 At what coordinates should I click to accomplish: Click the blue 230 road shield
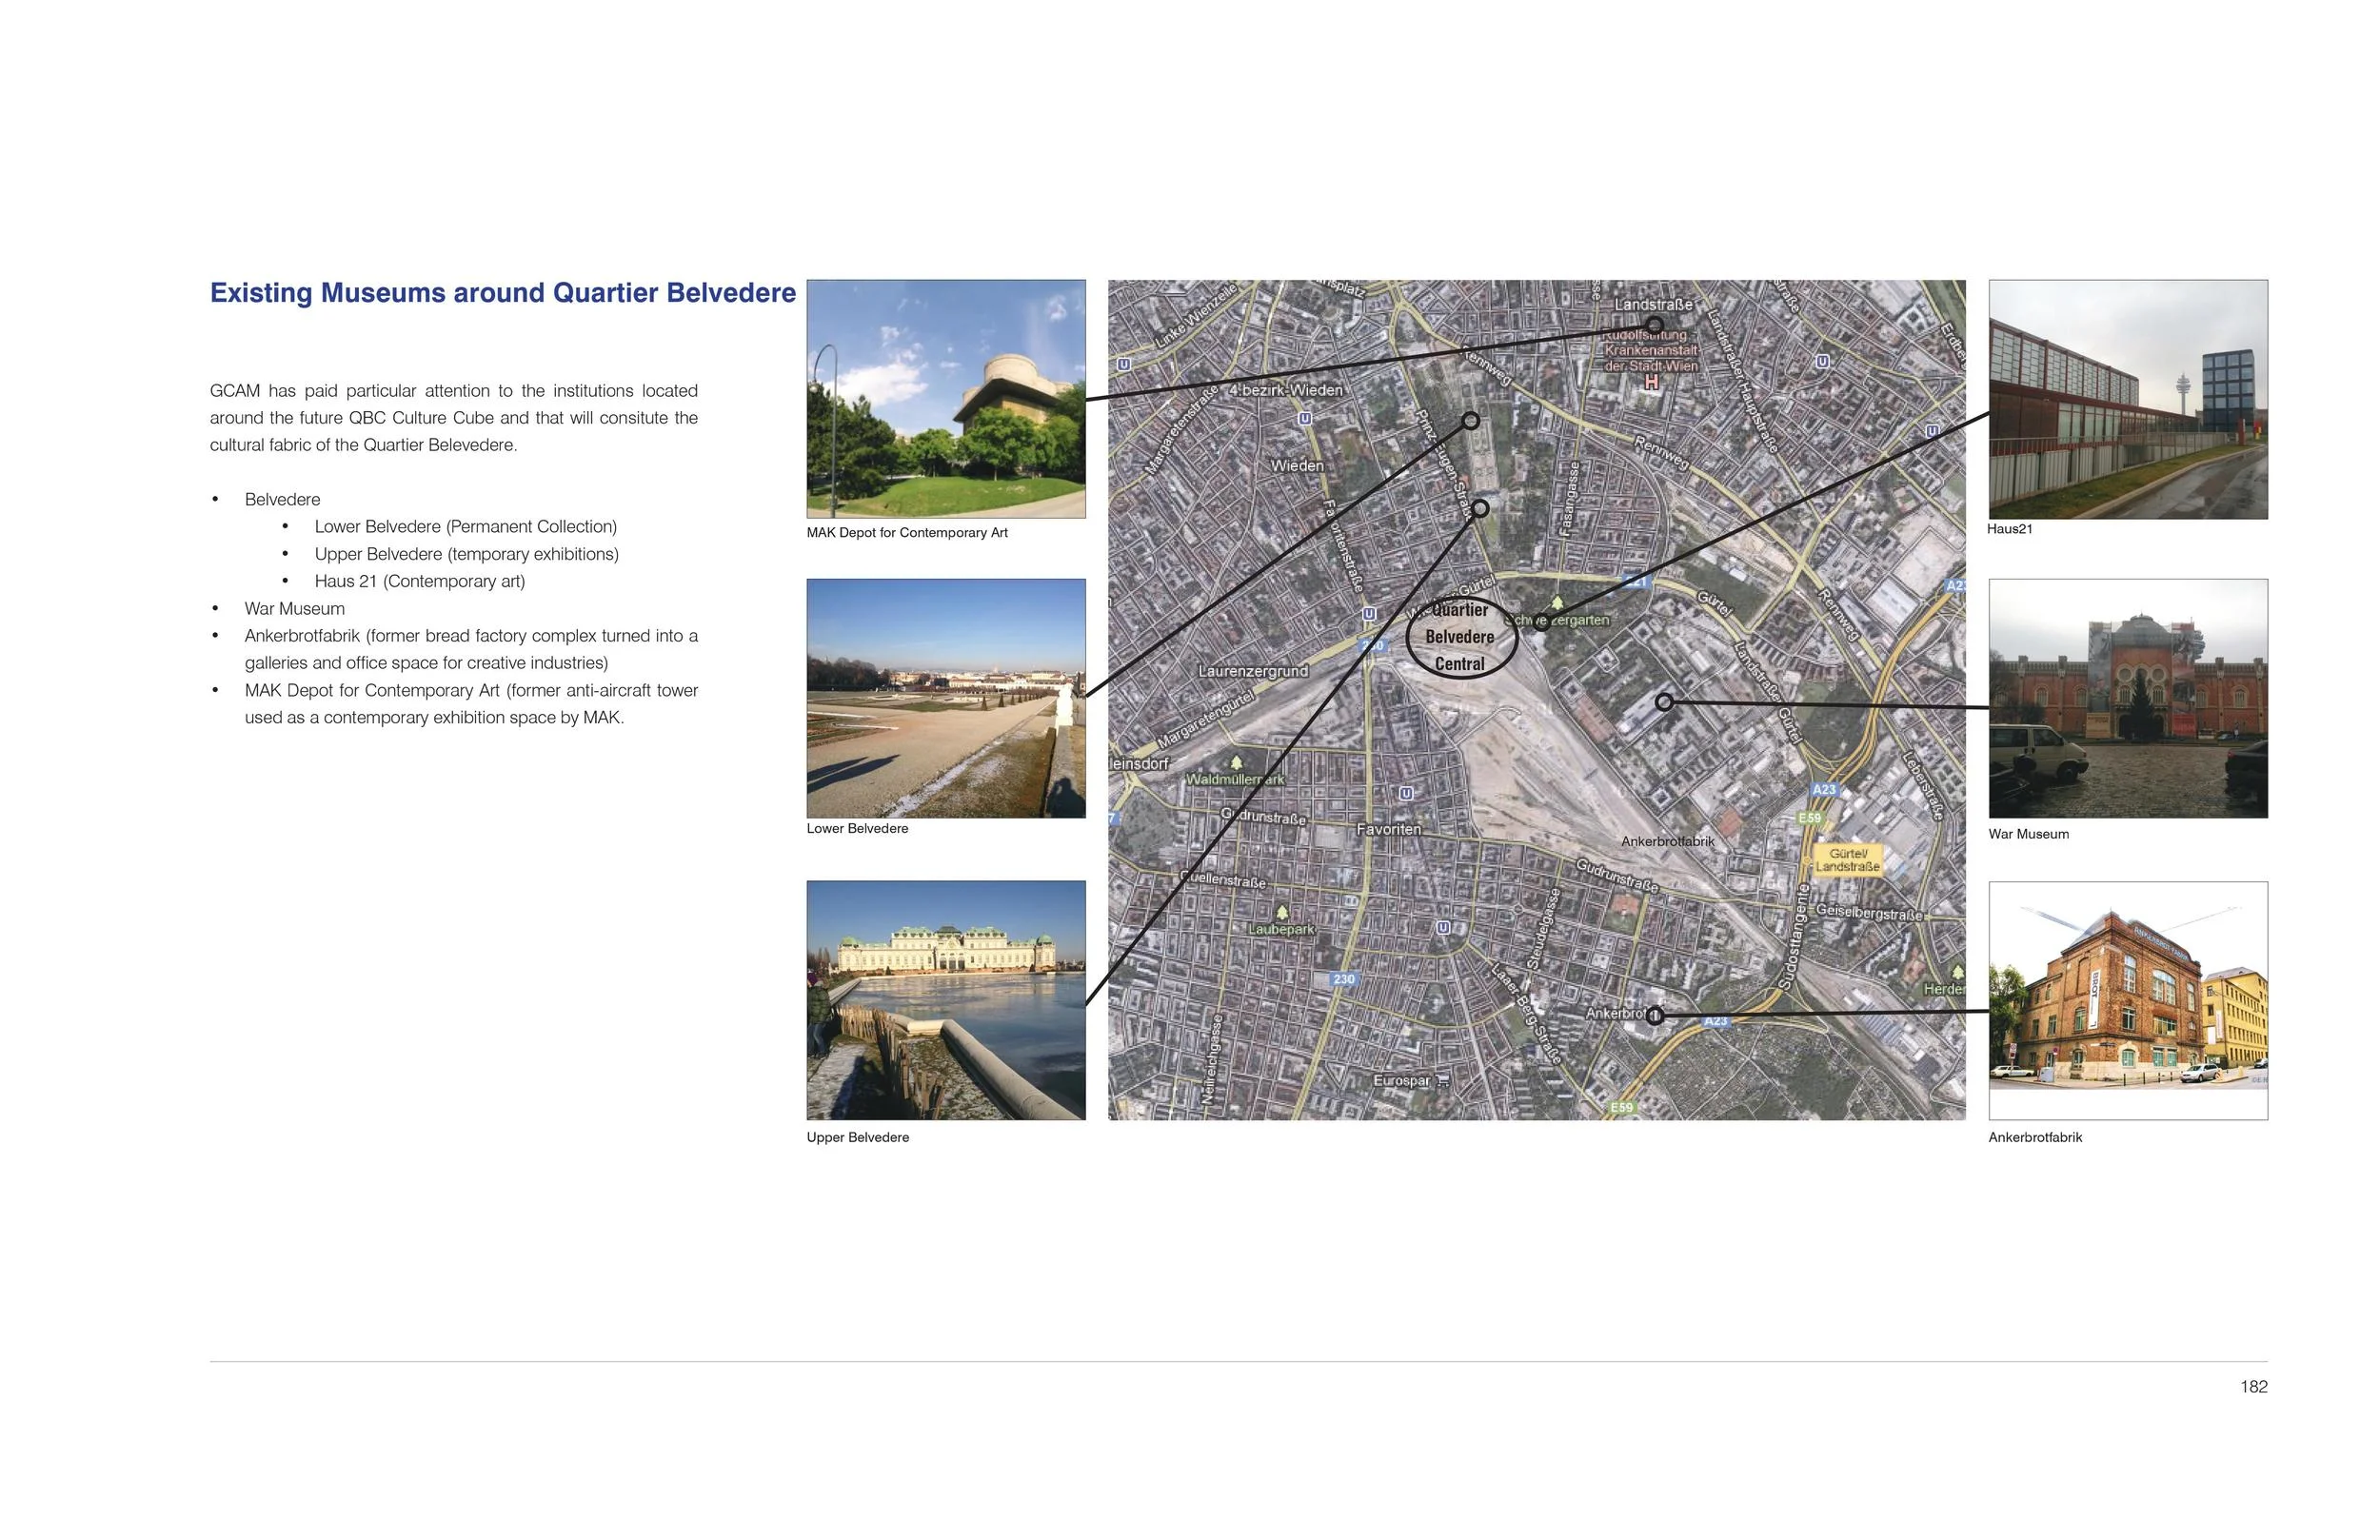click(1343, 979)
